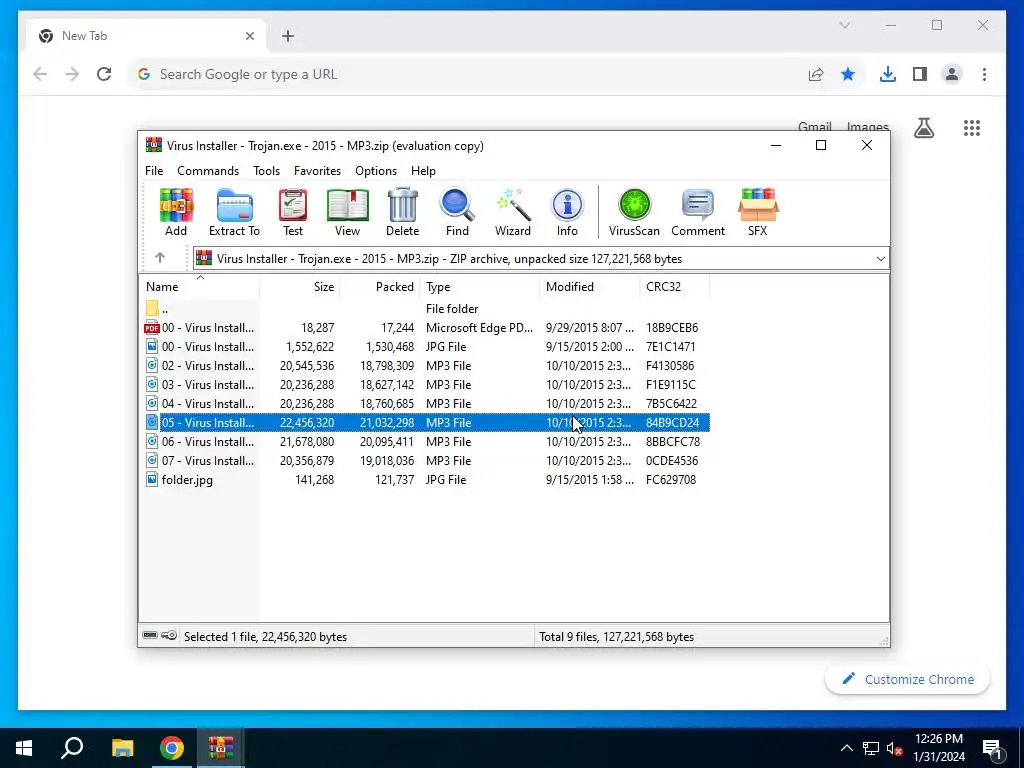The width and height of the screenshot is (1024, 768).
Task: Select the 02 - Virus Install MP3 row
Action: point(425,366)
